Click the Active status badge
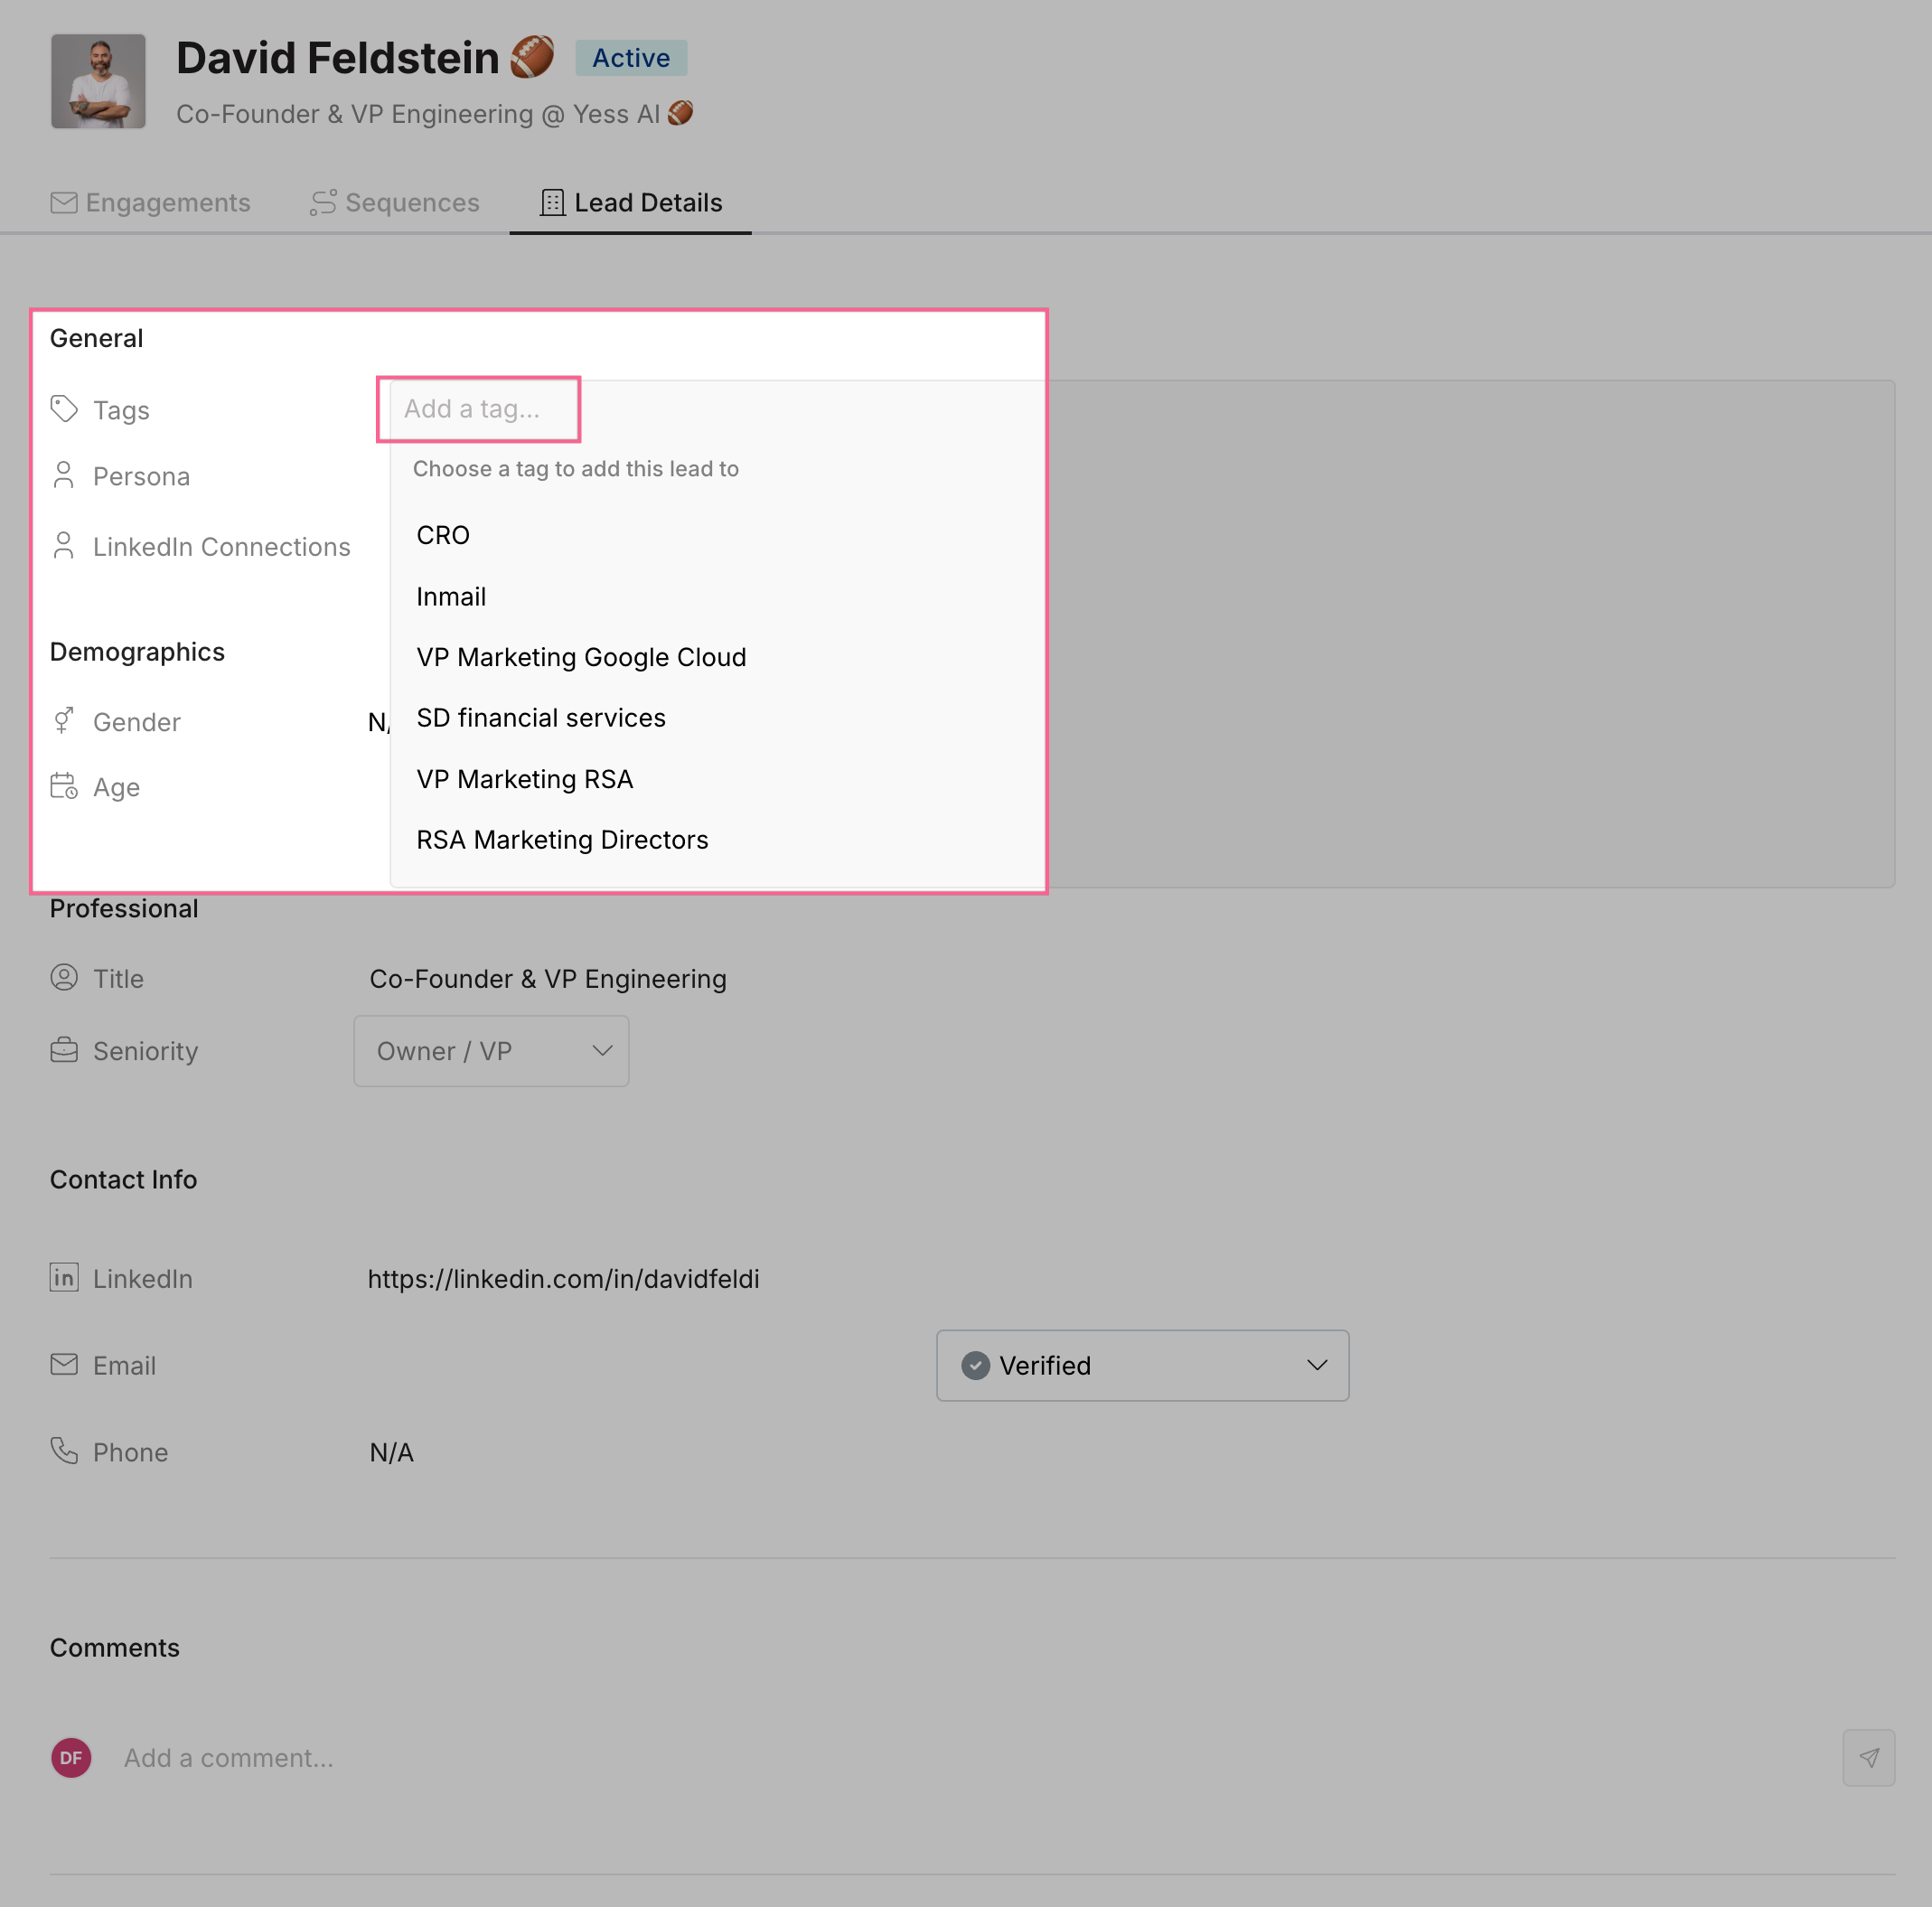Screen dimensions: 1932x1907 [x=631, y=58]
